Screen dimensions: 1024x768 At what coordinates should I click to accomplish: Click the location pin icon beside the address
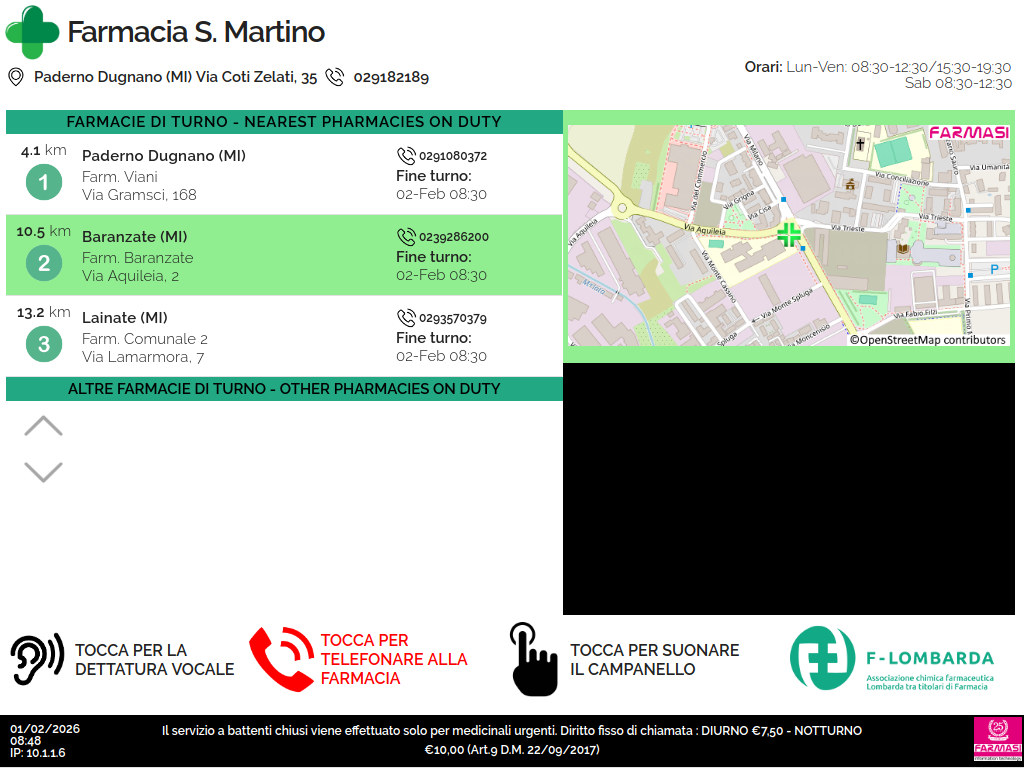coord(15,77)
